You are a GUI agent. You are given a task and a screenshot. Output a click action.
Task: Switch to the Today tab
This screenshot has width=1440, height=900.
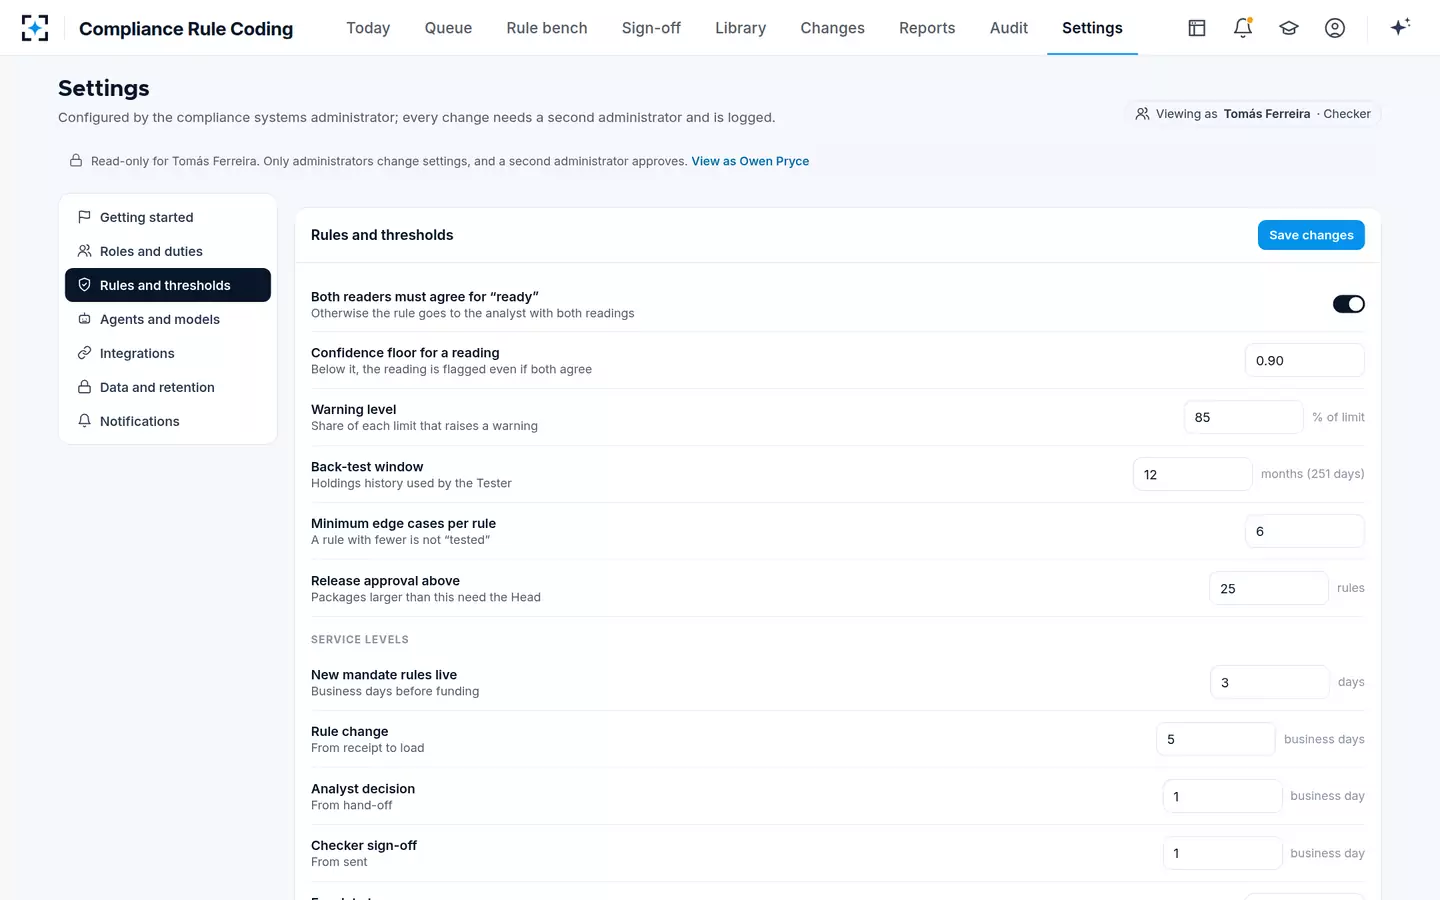368,28
